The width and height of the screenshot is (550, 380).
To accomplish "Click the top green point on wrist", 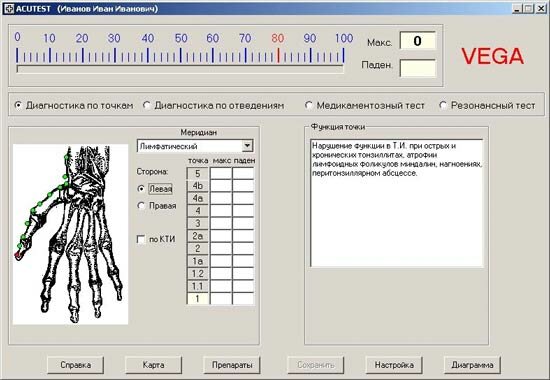I will 67,157.
